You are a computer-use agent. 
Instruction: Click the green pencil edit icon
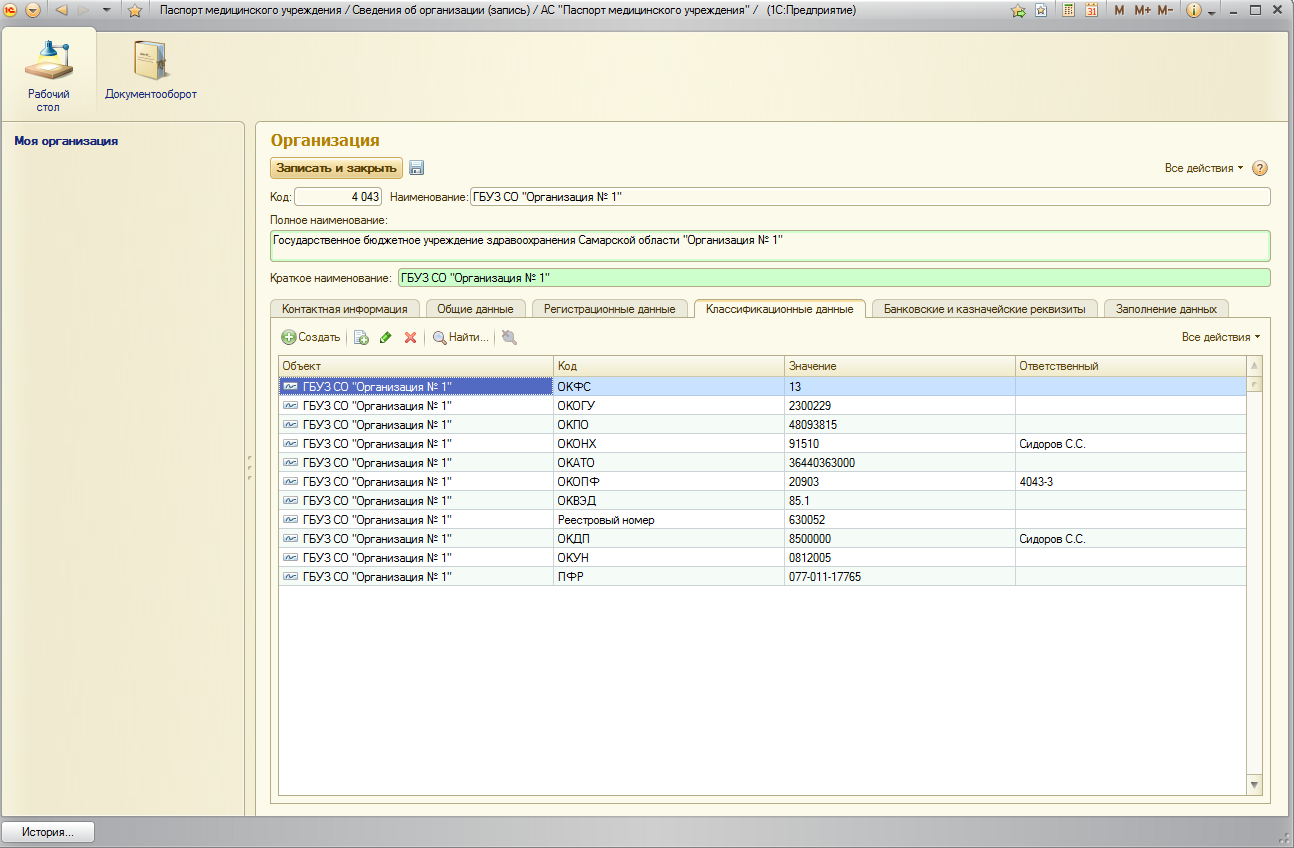(x=385, y=338)
